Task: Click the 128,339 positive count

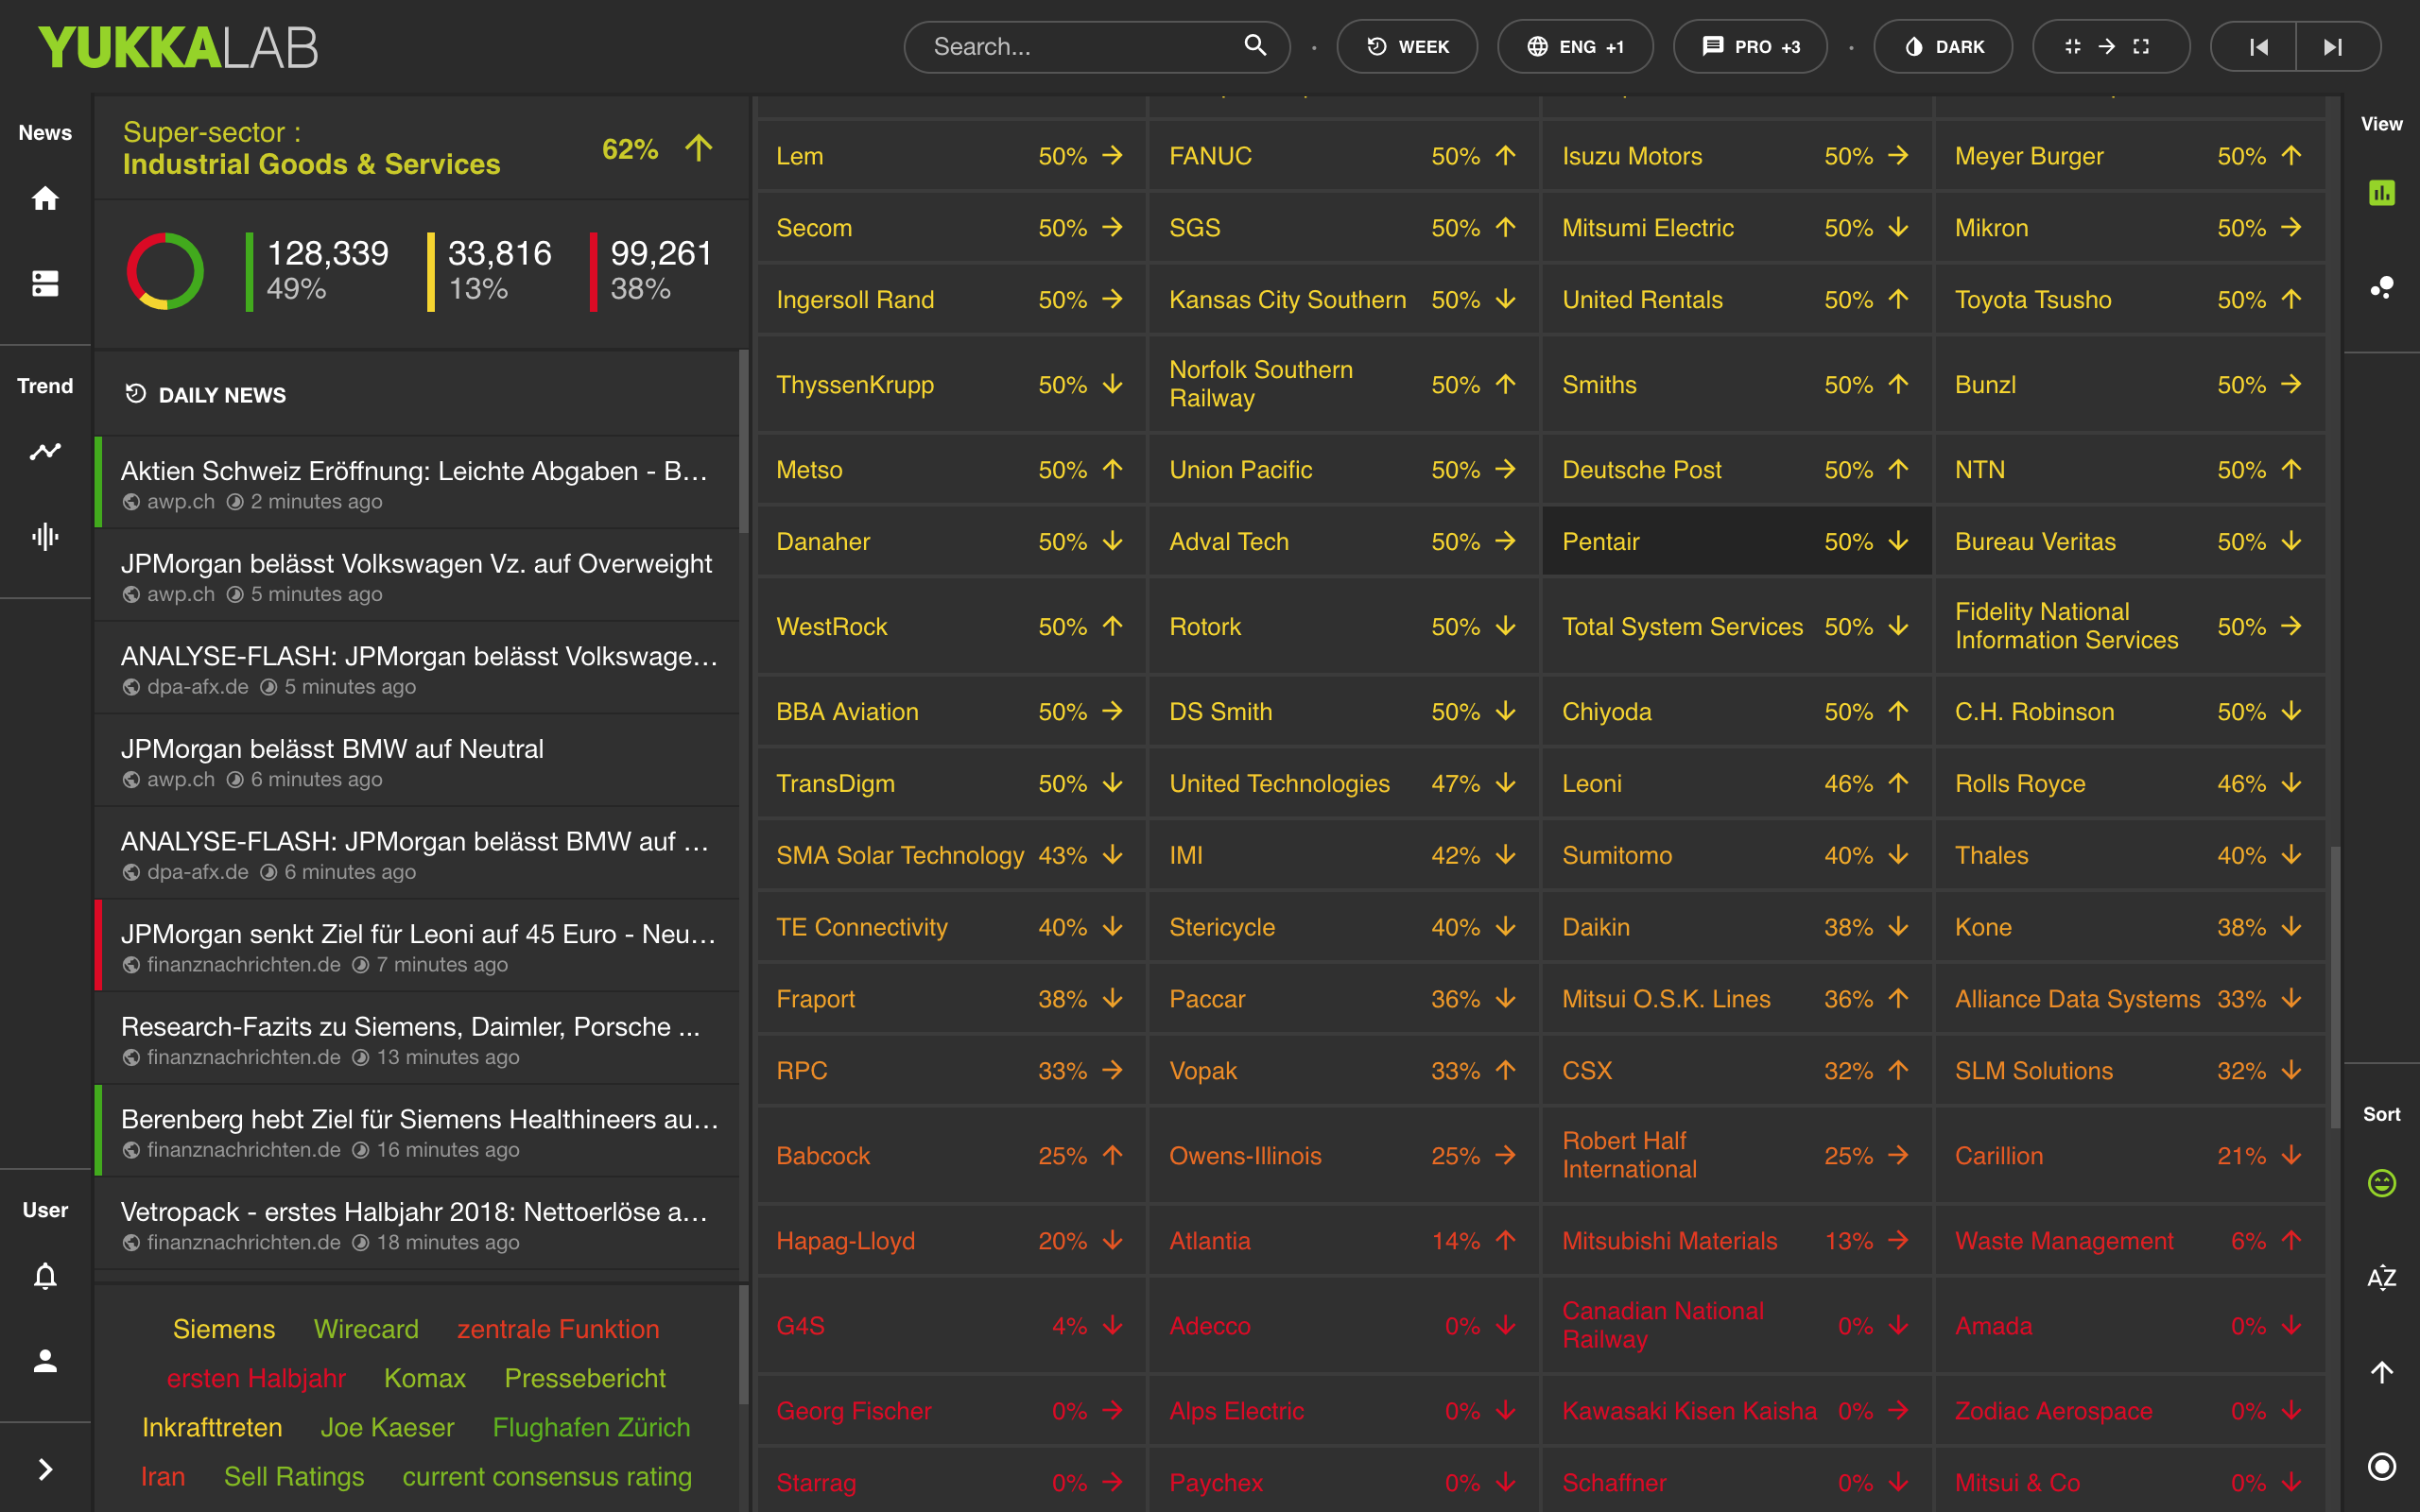Action: [x=328, y=253]
